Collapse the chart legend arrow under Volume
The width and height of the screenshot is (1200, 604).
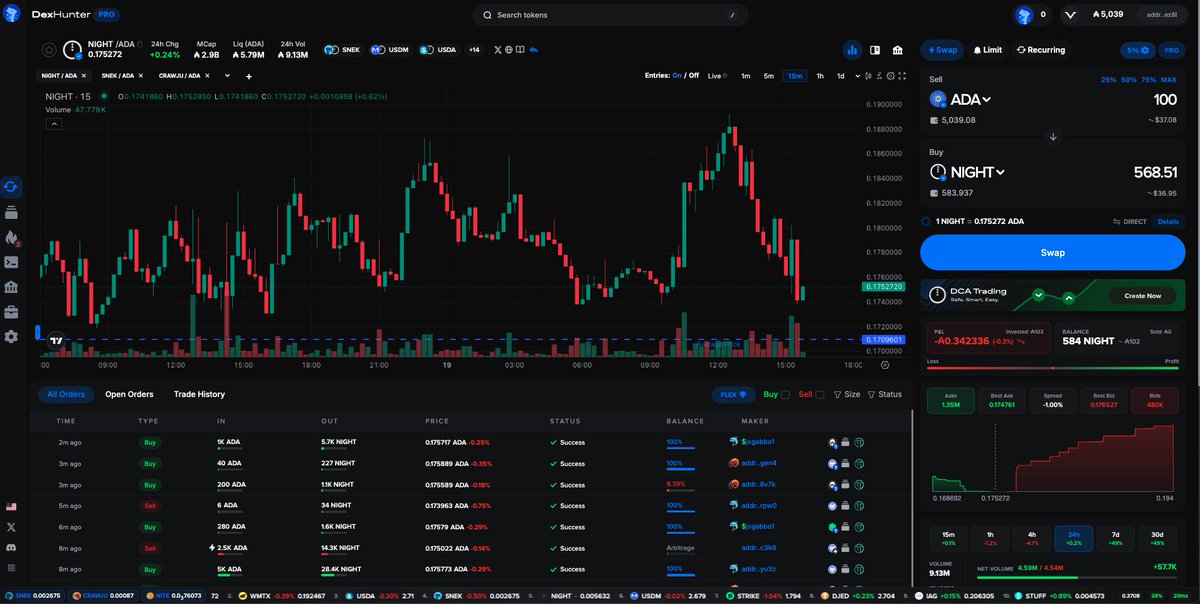54,123
